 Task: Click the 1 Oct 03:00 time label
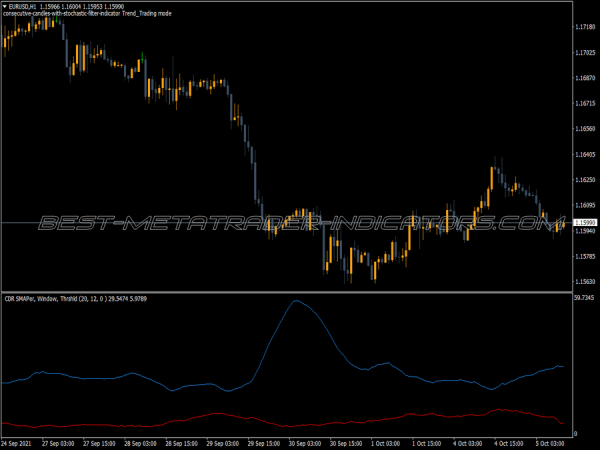coord(385,443)
